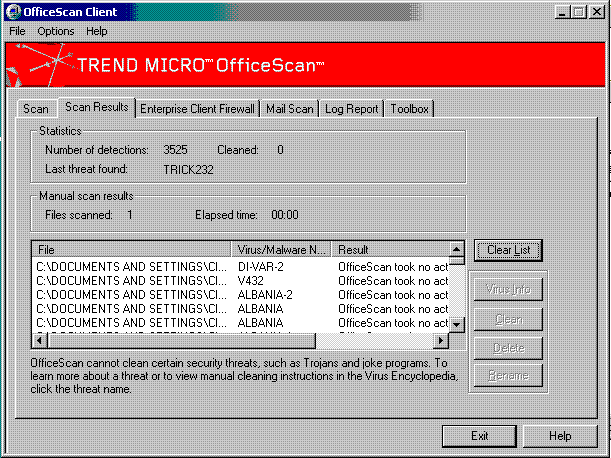Click the bottom Help button

click(560, 436)
